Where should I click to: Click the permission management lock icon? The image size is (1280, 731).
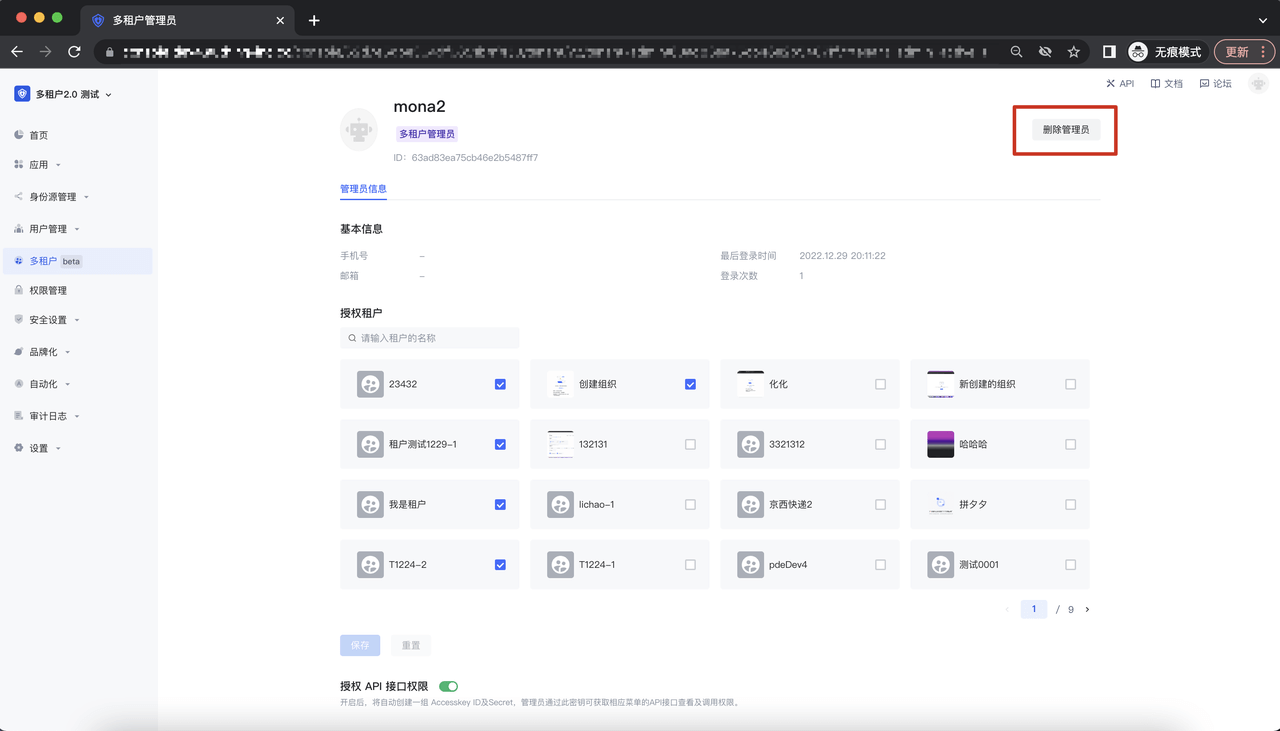(19, 290)
